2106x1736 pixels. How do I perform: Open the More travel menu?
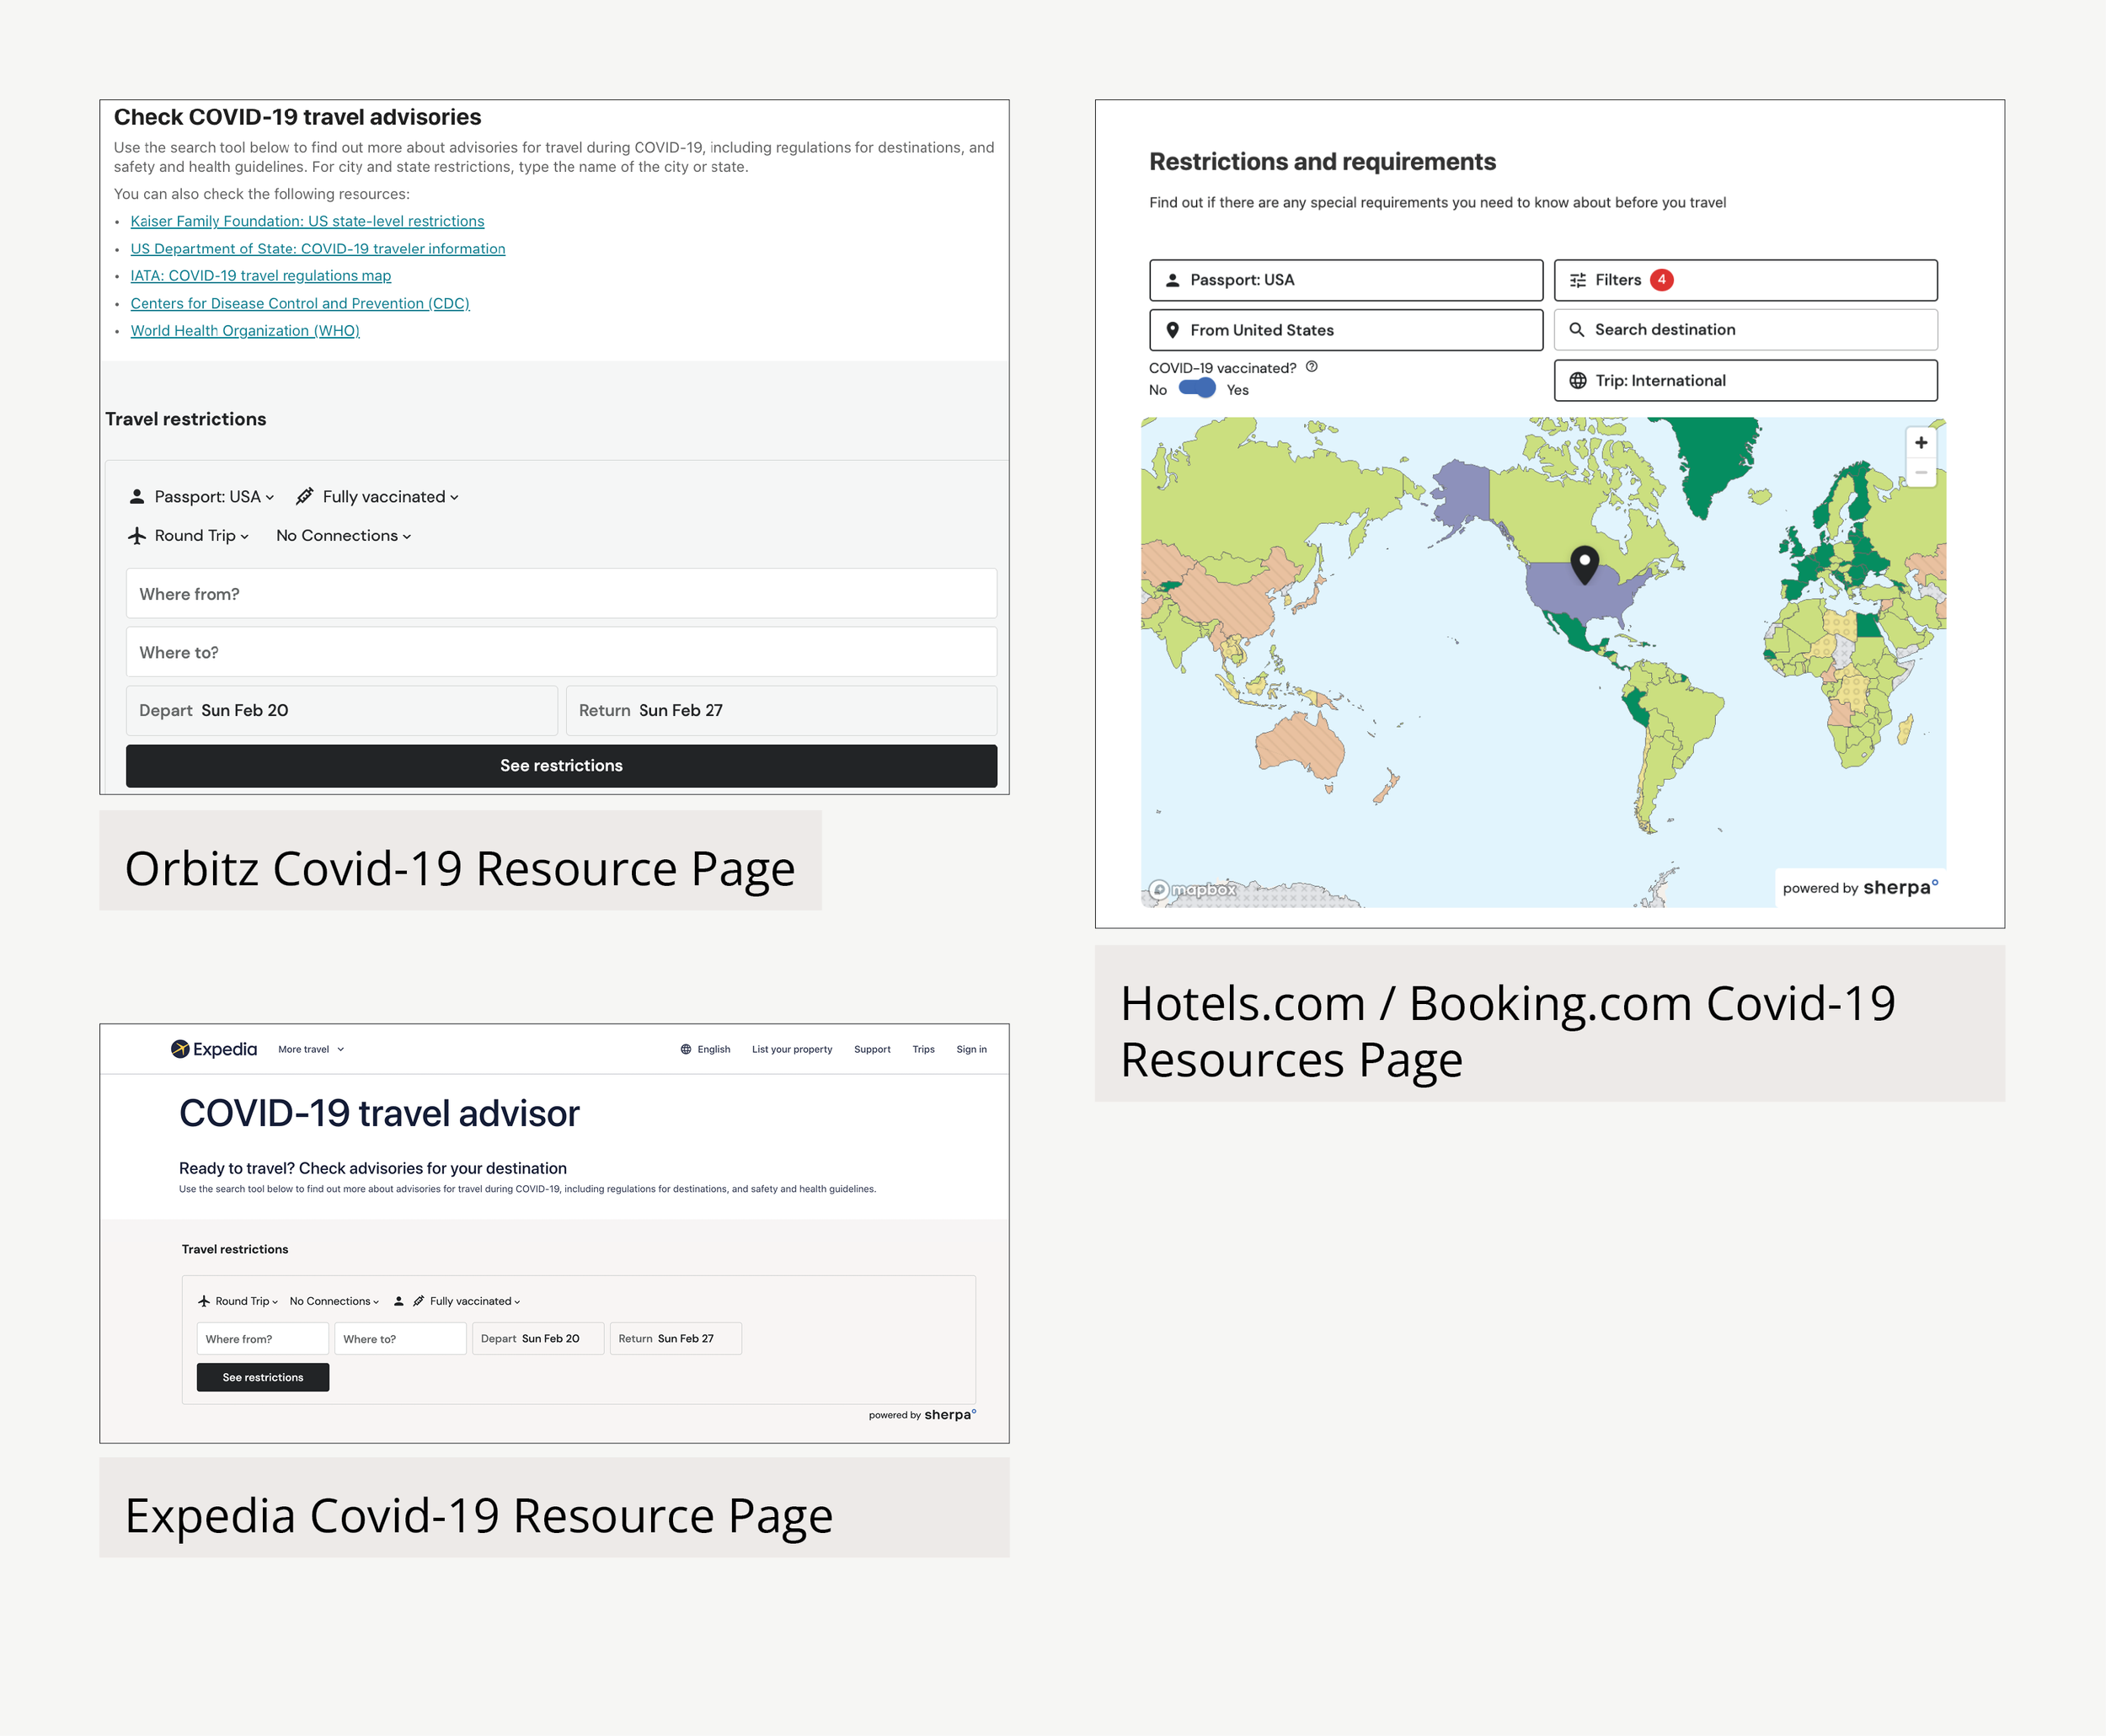[x=311, y=1049]
